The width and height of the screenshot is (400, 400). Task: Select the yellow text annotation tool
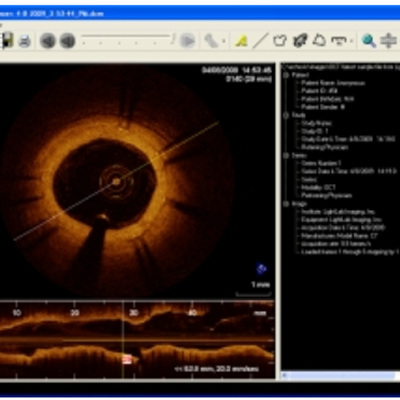point(241,41)
